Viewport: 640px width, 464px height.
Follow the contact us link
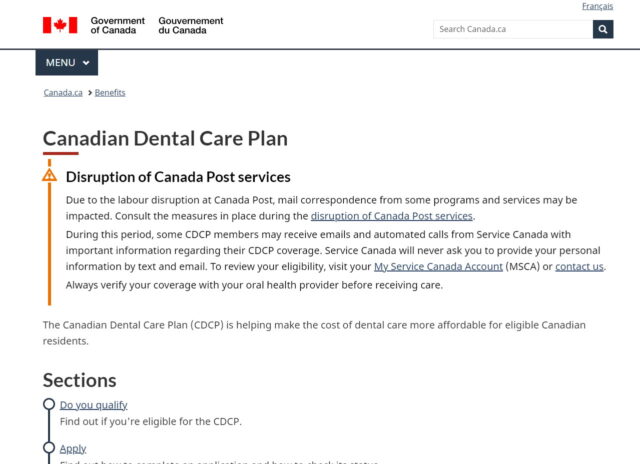tap(579, 267)
